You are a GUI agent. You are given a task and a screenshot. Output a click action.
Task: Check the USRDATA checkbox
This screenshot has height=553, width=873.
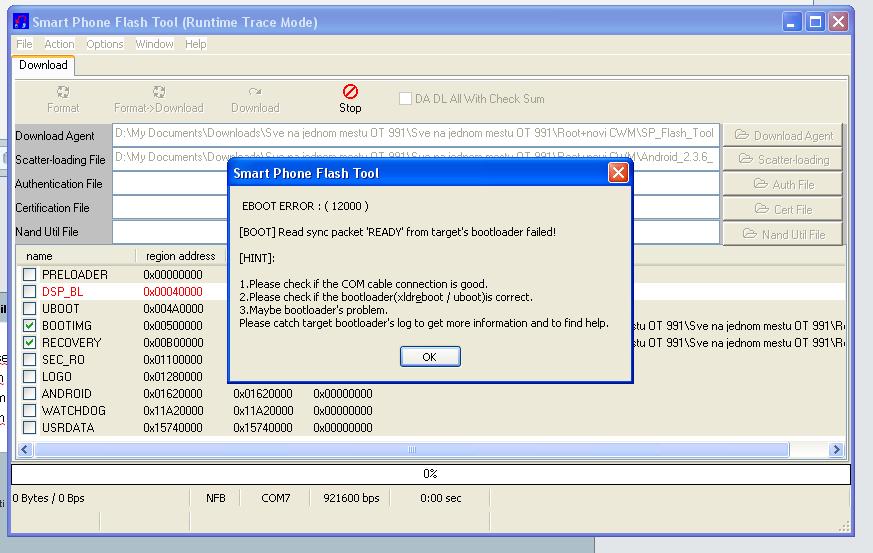pyautogui.click(x=30, y=428)
